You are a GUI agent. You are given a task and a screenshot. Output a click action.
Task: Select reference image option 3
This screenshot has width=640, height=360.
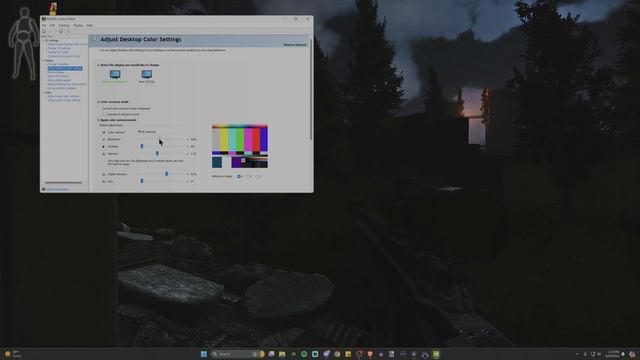click(258, 176)
